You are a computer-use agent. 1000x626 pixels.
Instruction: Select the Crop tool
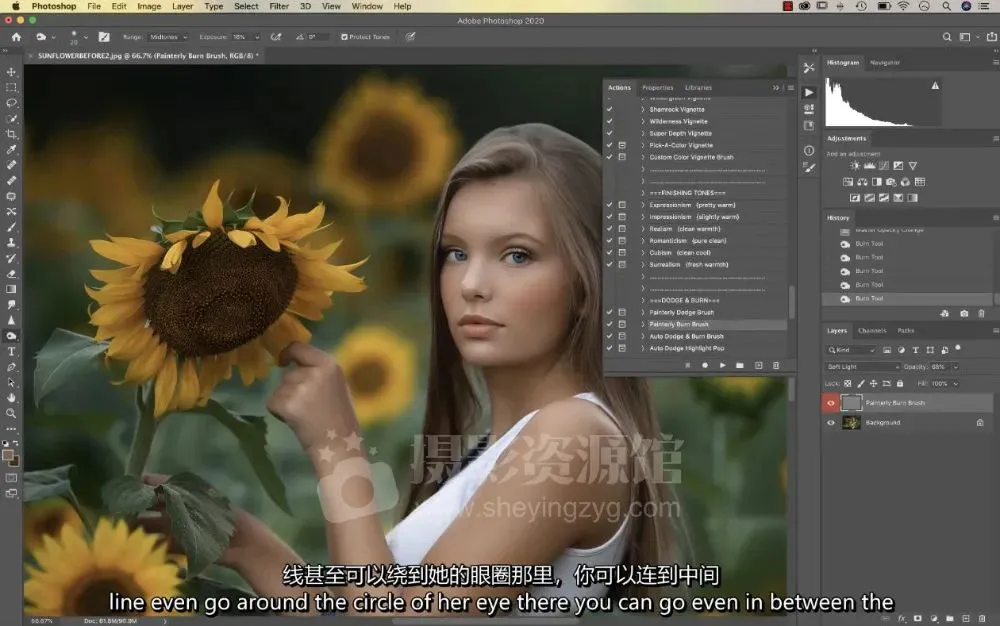click(11, 134)
